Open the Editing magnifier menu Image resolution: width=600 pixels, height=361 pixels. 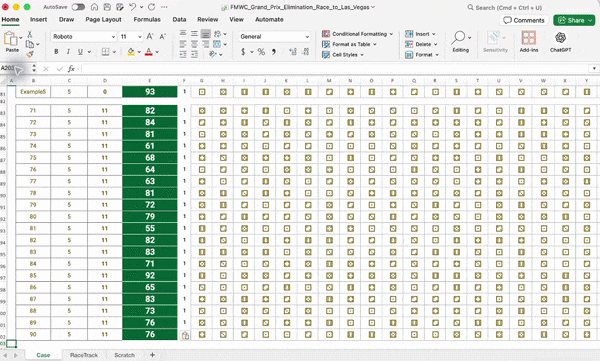(460, 41)
